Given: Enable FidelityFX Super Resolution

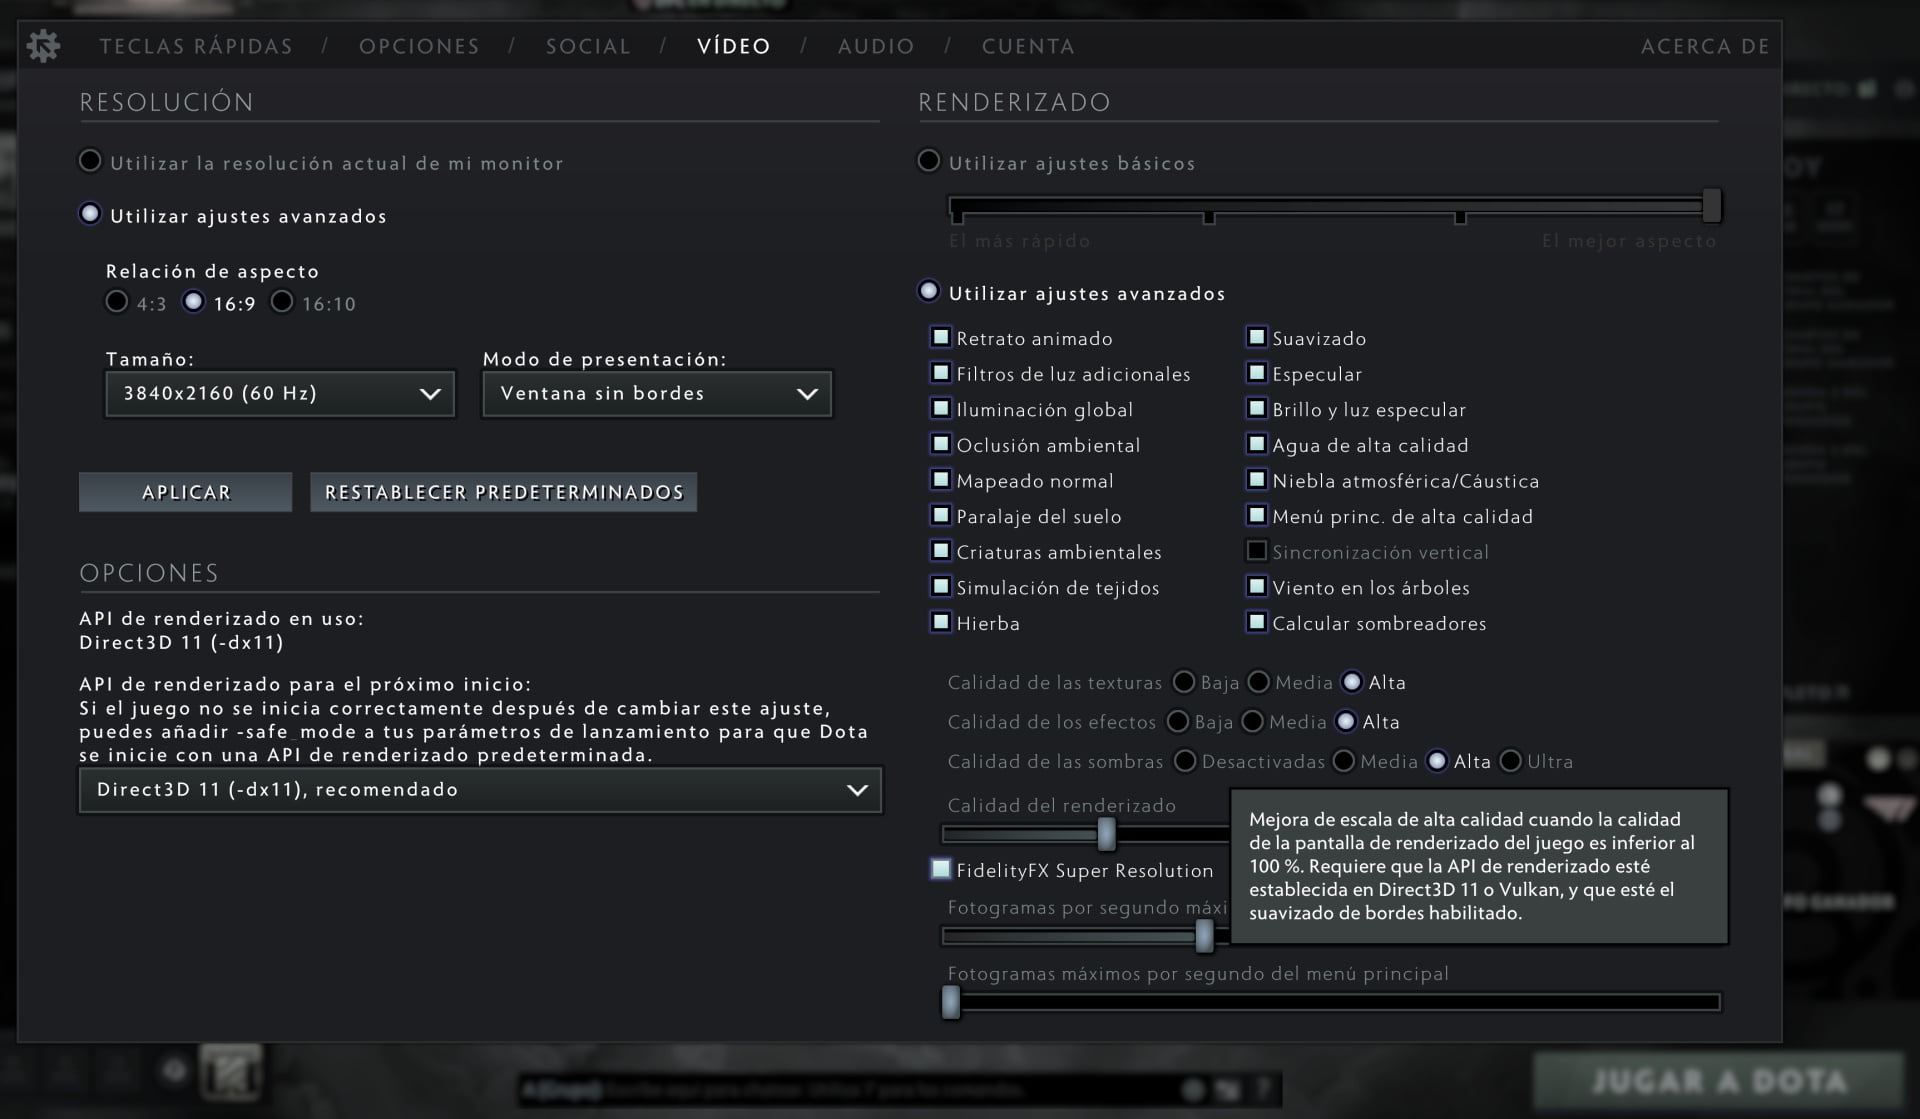Looking at the screenshot, I should point(941,869).
